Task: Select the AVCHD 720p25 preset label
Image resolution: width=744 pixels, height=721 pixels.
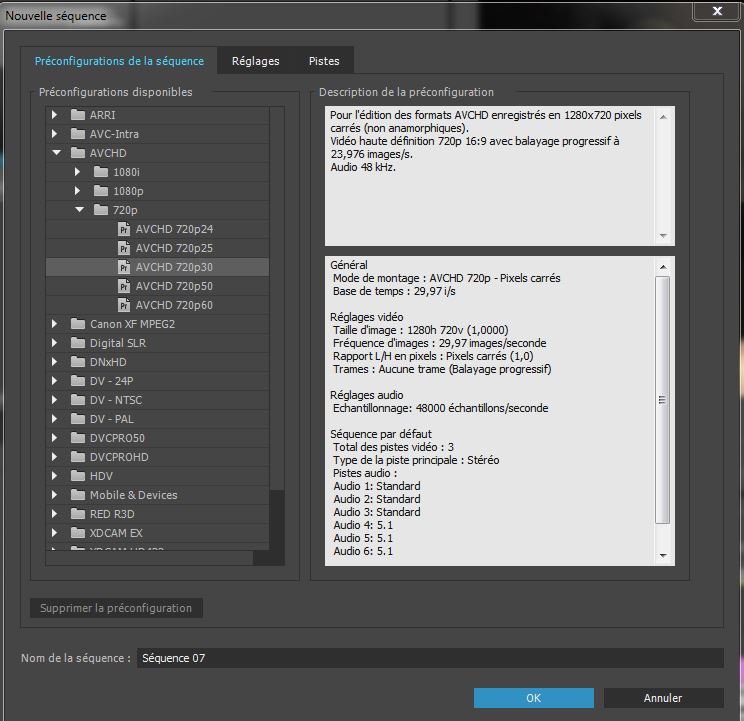Action: 174,248
